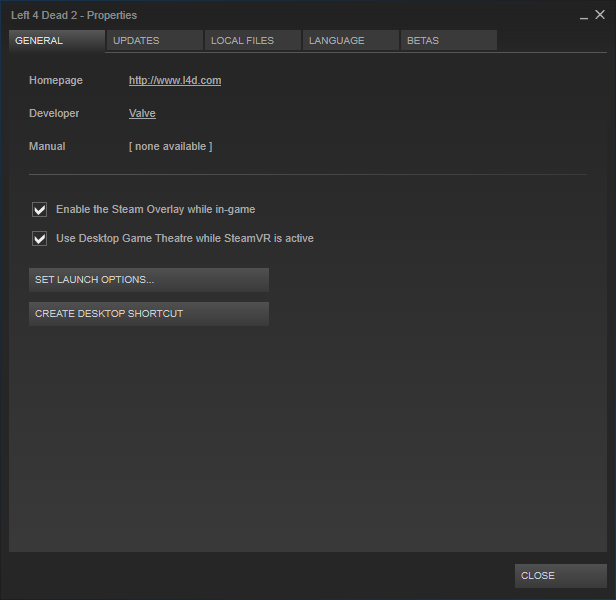Click Create Desktop Shortcut button
Viewport: 616px width, 600px height.
point(149,314)
